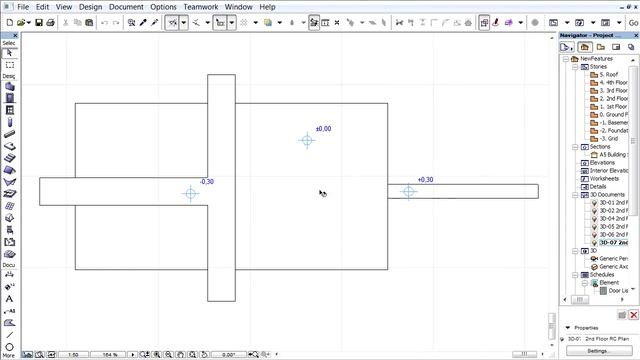Open the Options menu
This screenshot has width=640, height=360.
click(163, 7)
